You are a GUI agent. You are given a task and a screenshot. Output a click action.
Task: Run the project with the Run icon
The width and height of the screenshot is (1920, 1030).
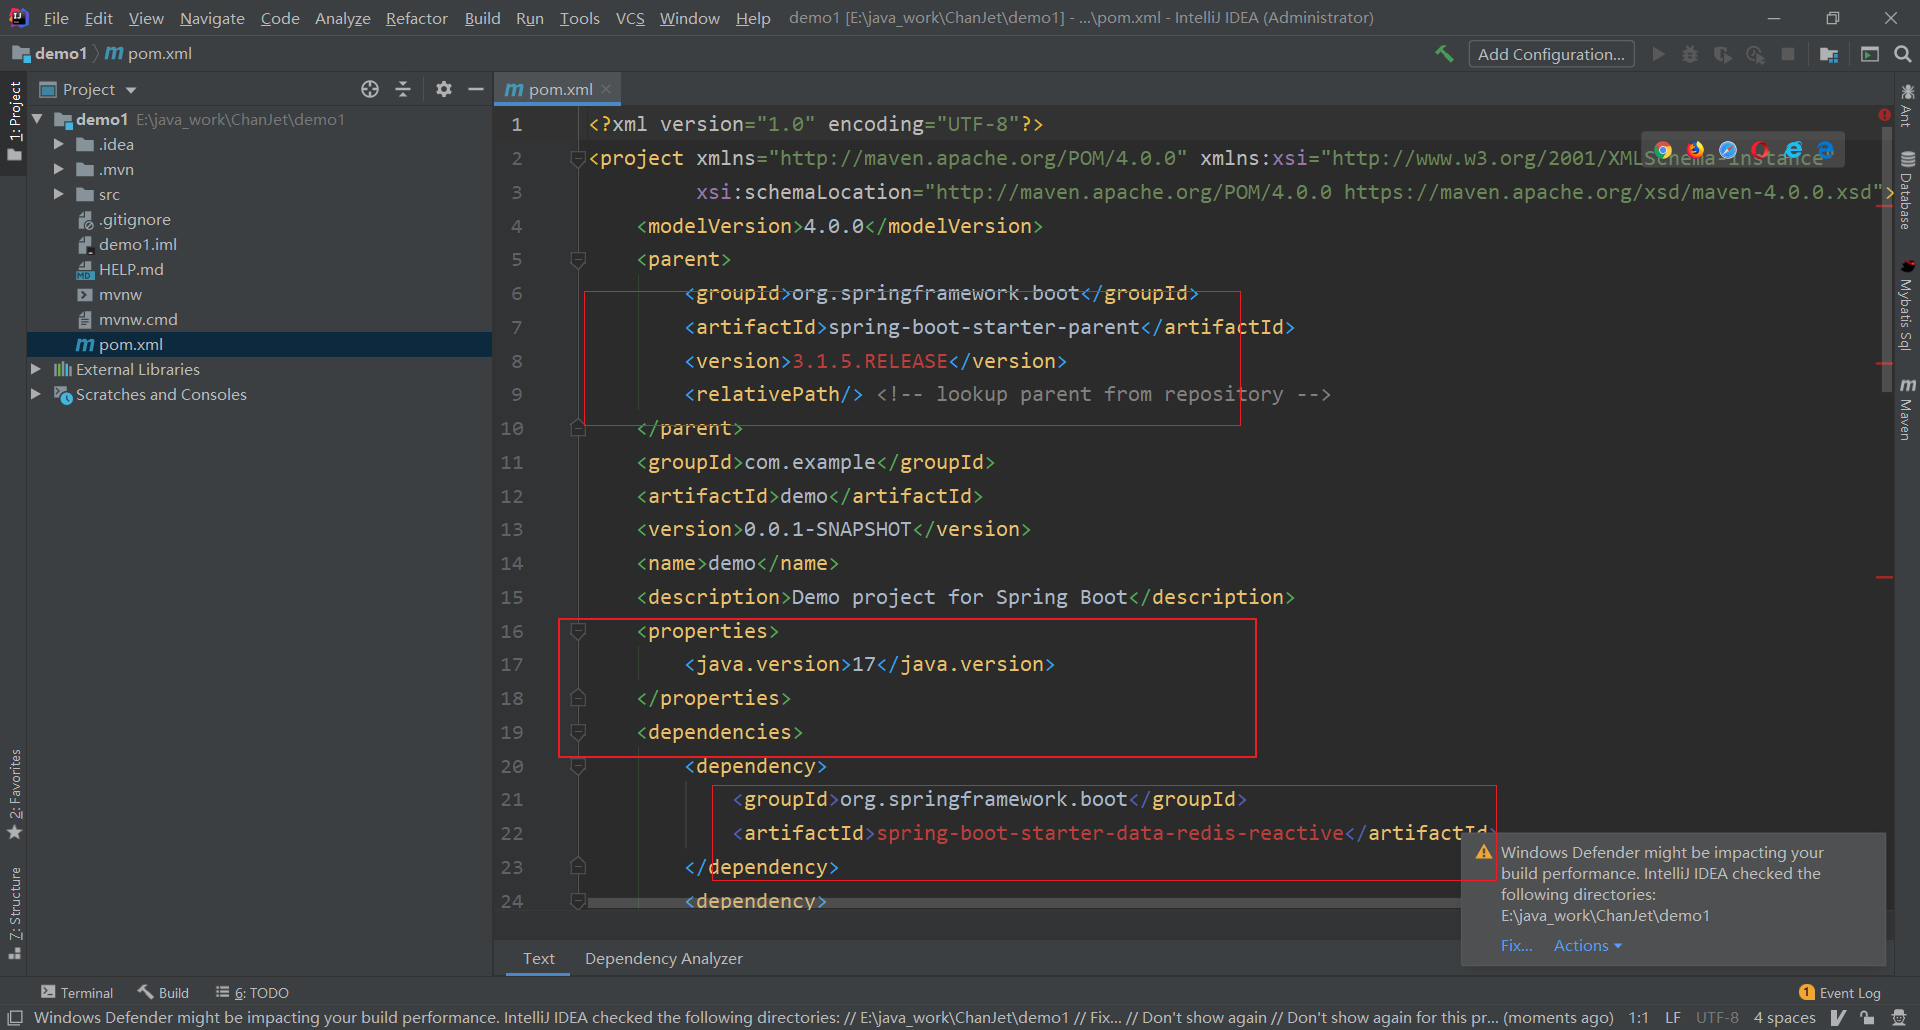pyautogui.click(x=1658, y=54)
